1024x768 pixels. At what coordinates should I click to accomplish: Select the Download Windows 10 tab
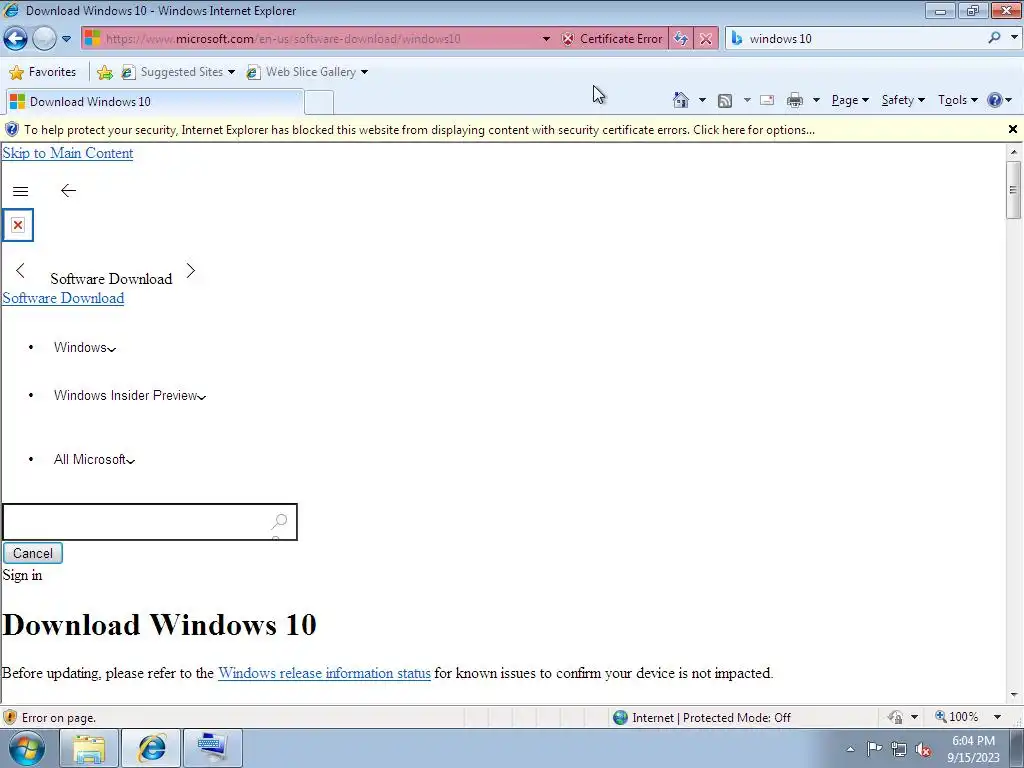tap(154, 101)
